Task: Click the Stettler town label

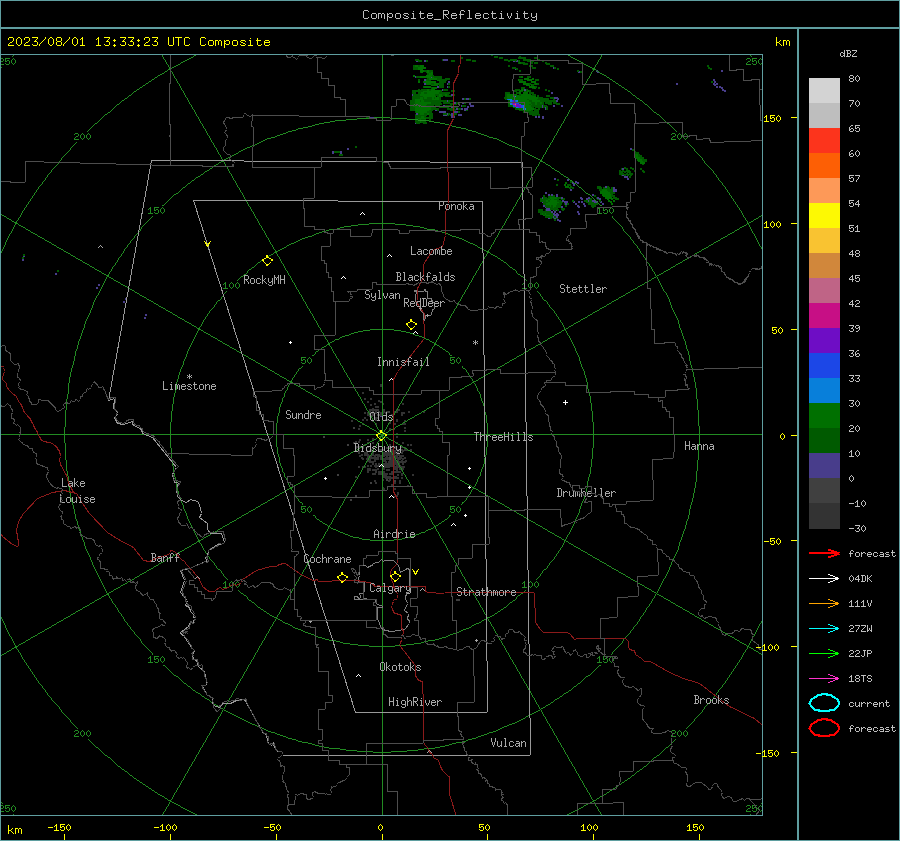Action: (583, 289)
